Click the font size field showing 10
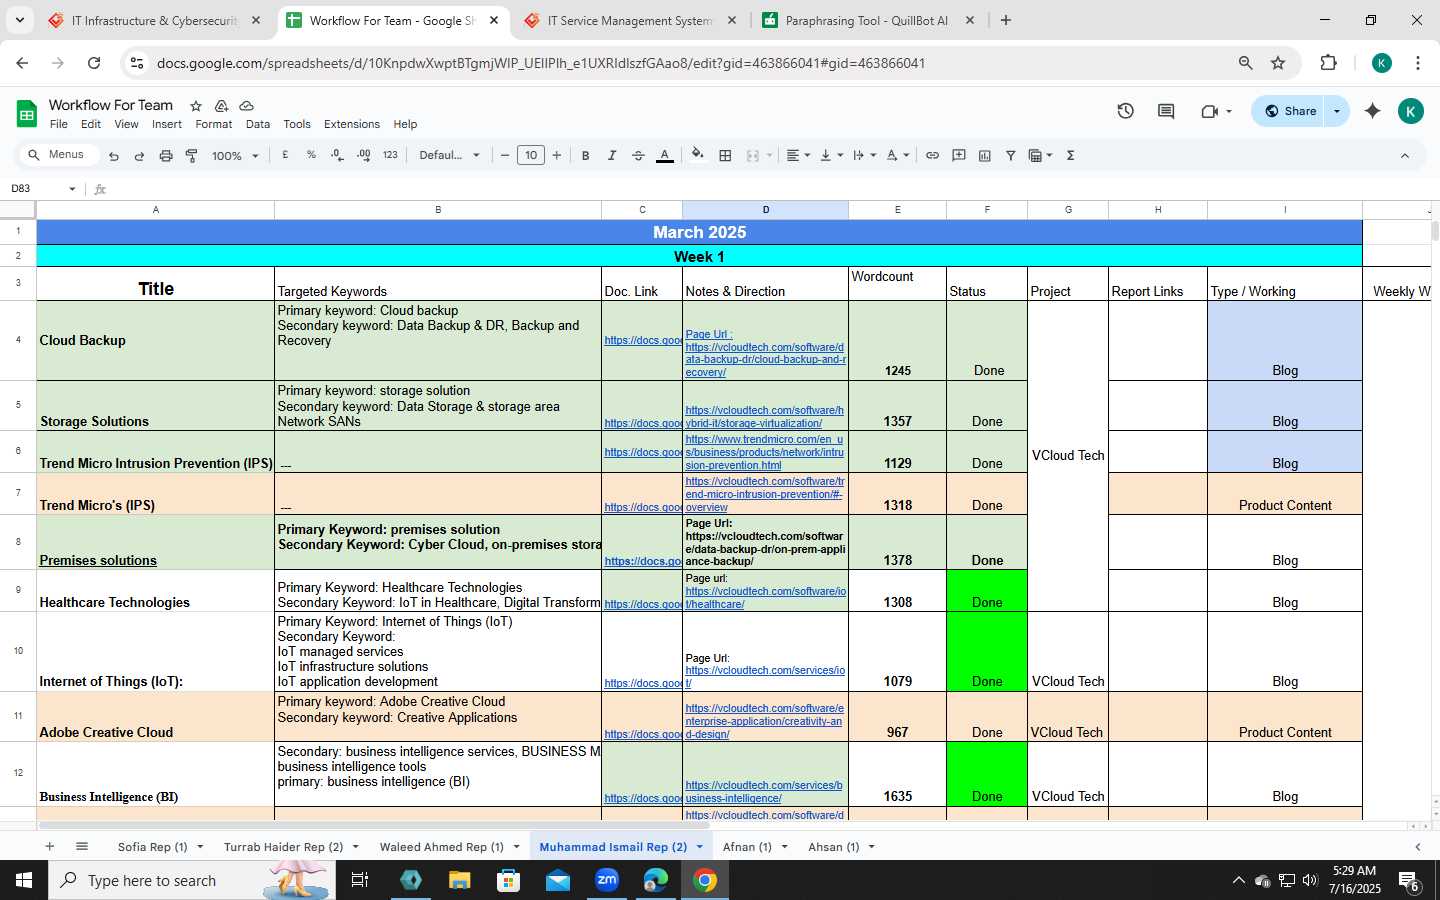The height and width of the screenshot is (900, 1440). point(531,155)
